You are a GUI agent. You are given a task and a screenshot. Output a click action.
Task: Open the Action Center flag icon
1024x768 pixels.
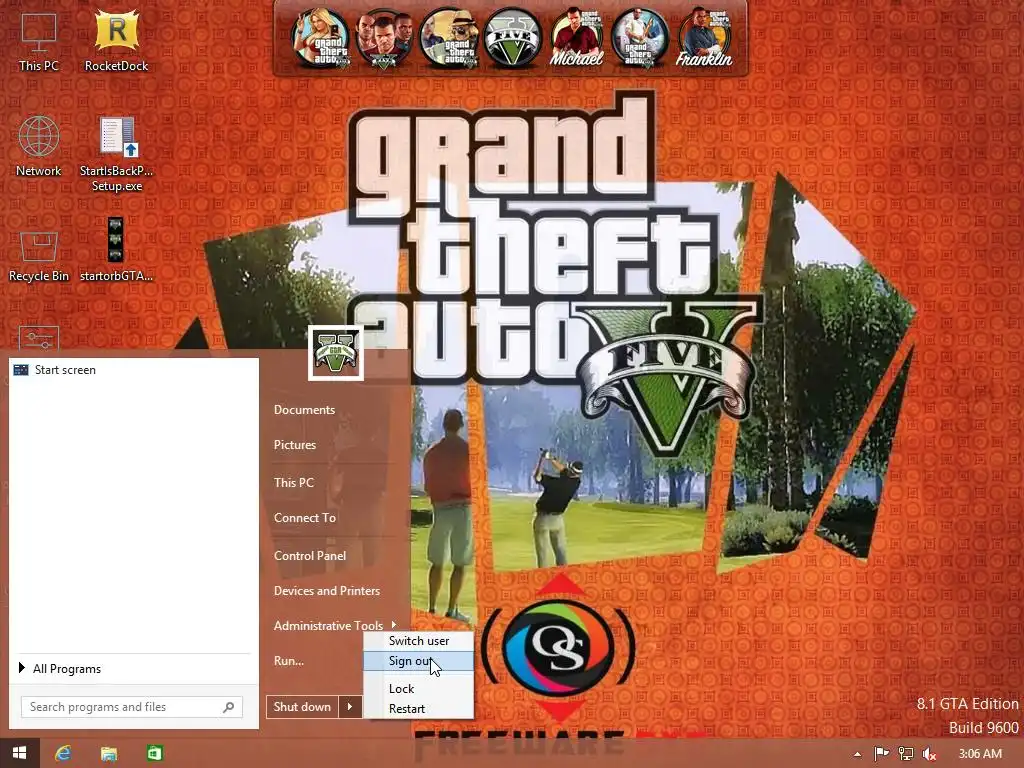tap(881, 754)
